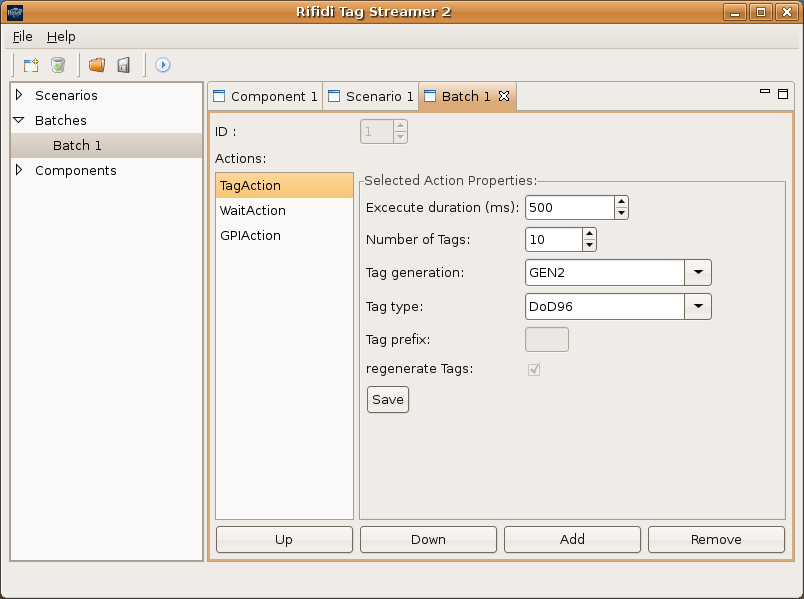Open the Tag generation dropdown
The image size is (804, 599).
[x=697, y=272]
